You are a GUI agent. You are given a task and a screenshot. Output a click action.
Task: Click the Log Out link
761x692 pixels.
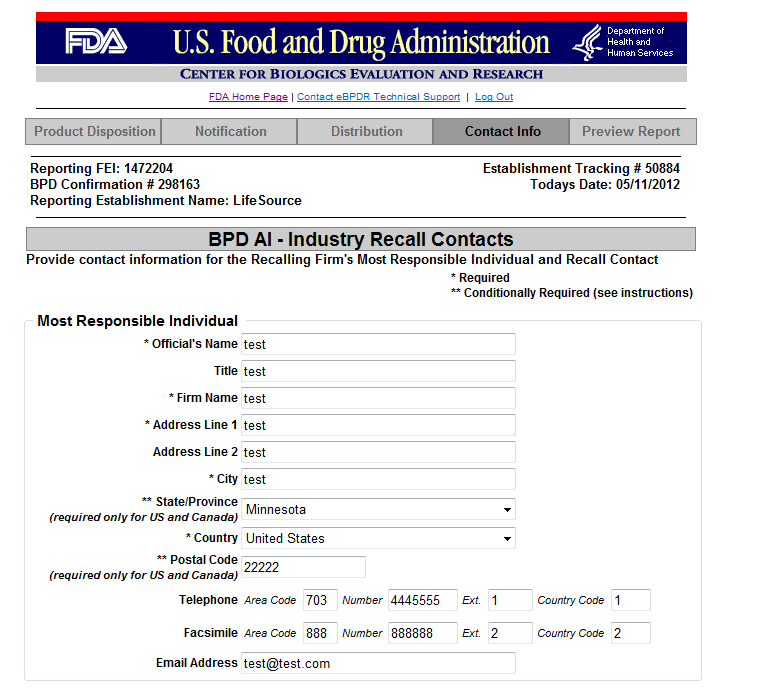[494, 97]
